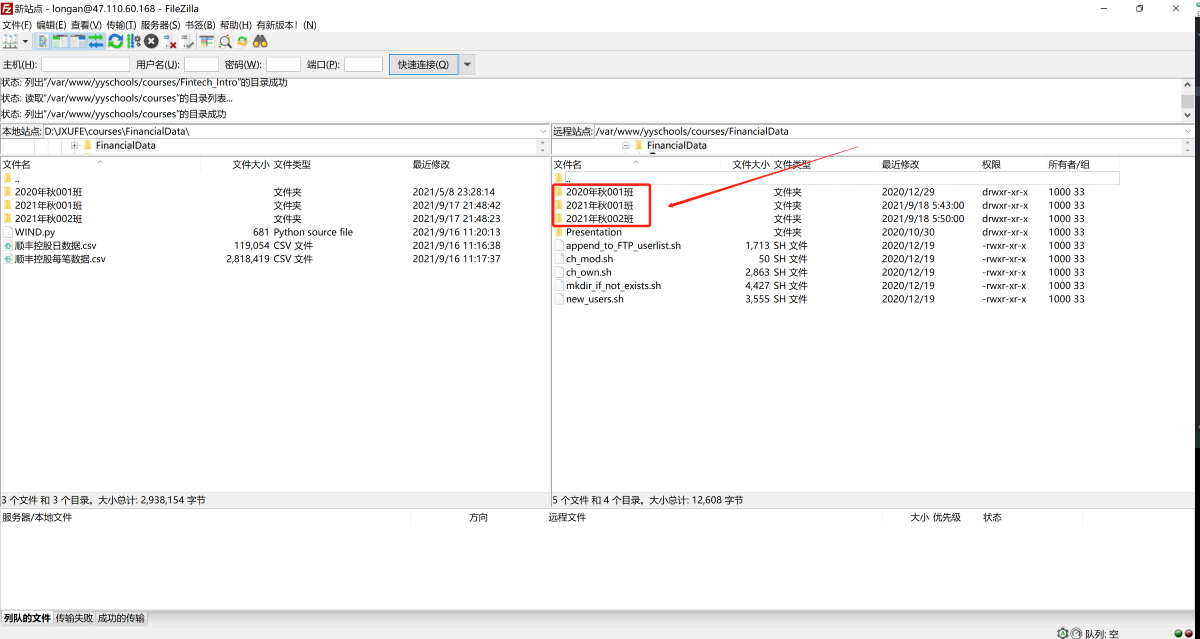Click the 用户名 username input field

[x=201, y=64]
